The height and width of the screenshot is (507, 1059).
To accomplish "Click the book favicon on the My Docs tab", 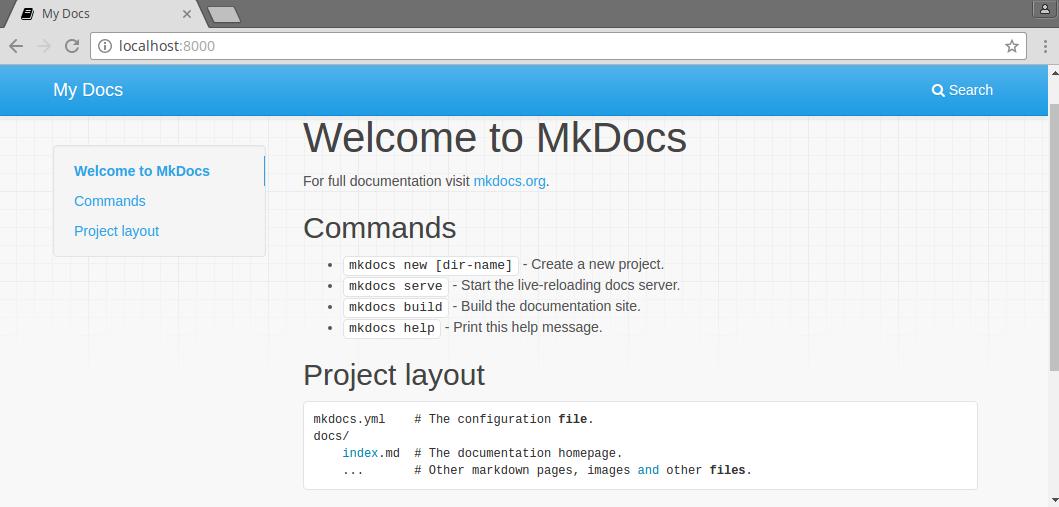I will [27, 14].
